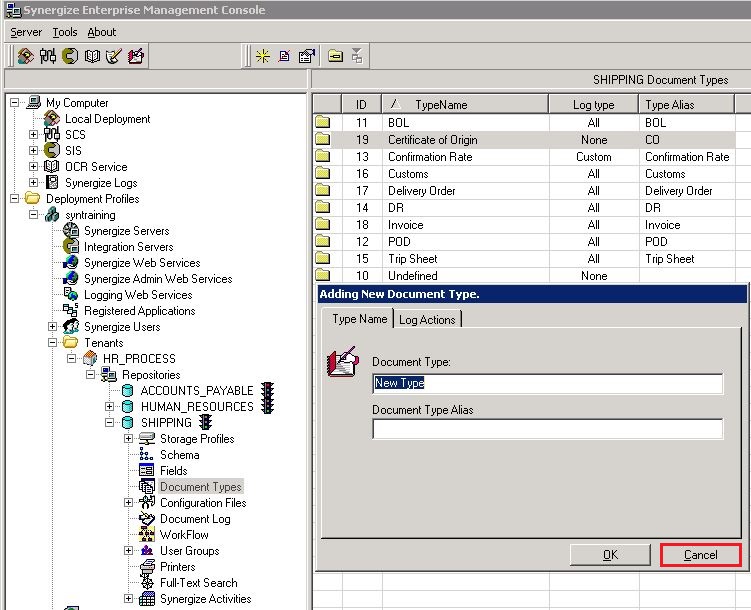Open the Server menu
The height and width of the screenshot is (610, 751).
pyautogui.click(x=26, y=32)
